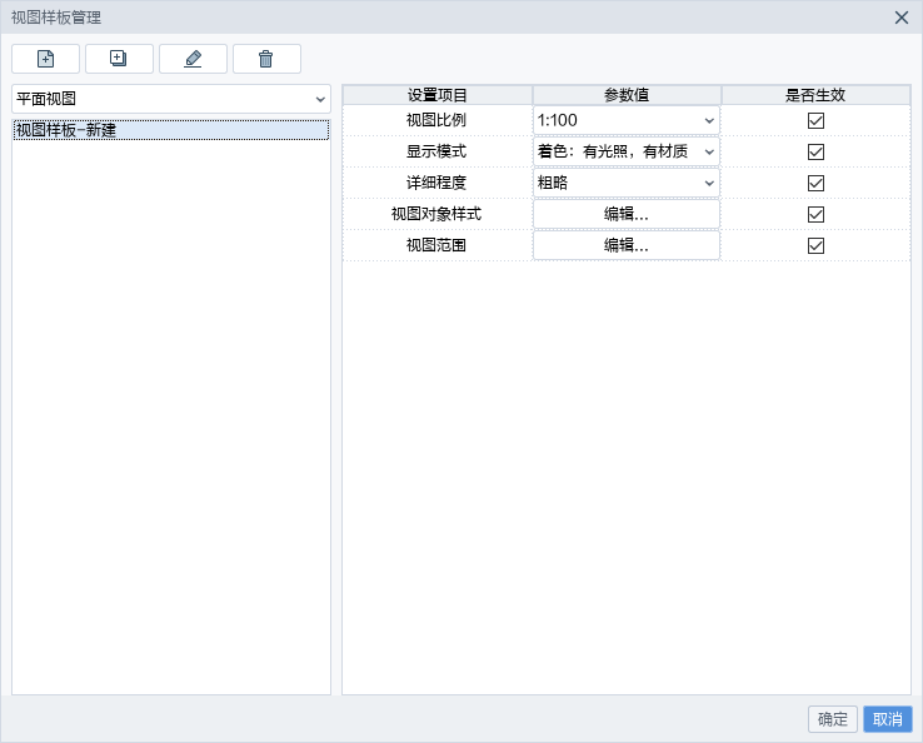Click the 视图对象样式 row label
This screenshot has height=743, width=923.
[436, 214]
